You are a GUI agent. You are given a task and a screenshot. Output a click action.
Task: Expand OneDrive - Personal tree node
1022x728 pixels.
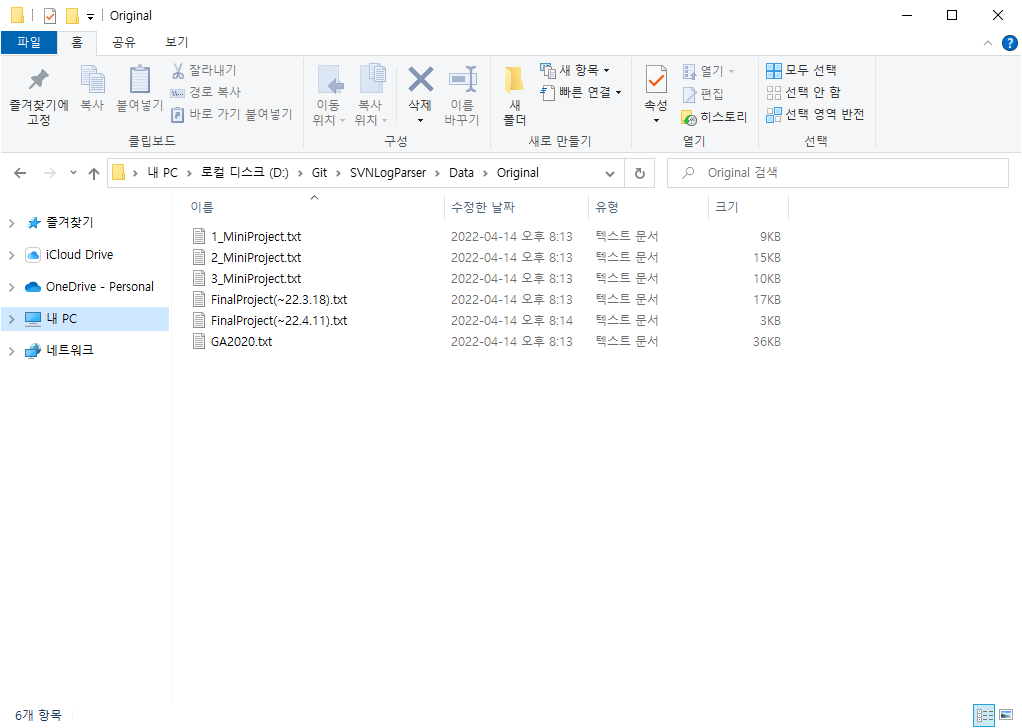pos(12,287)
